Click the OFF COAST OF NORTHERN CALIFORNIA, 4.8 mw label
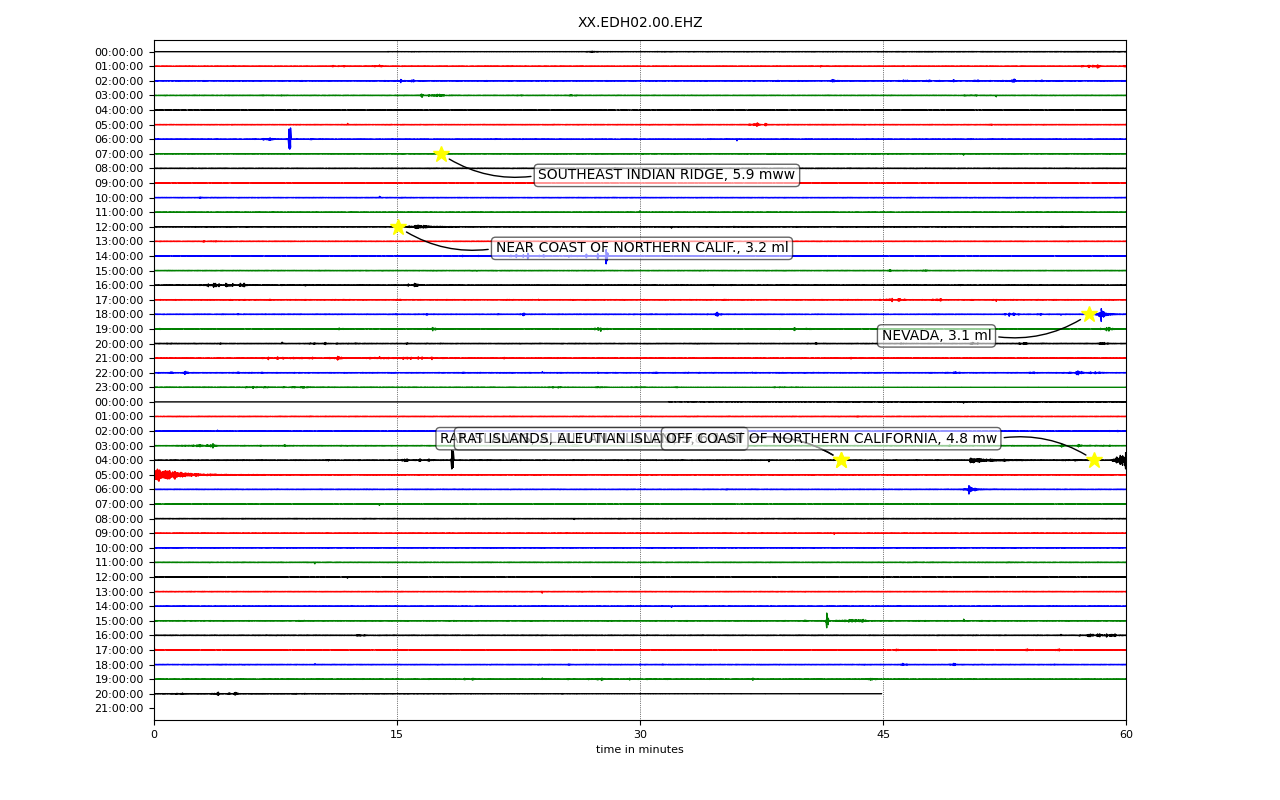This screenshot has width=1280, height=800. (x=831, y=439)
